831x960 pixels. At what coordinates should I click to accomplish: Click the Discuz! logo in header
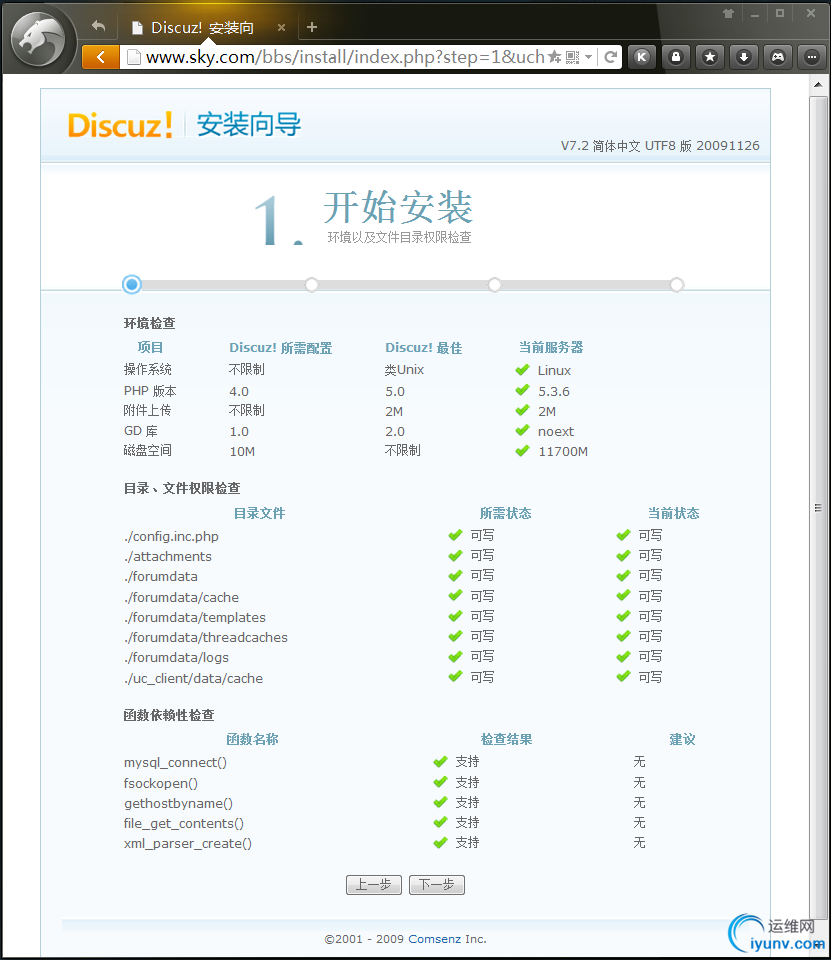120,125
